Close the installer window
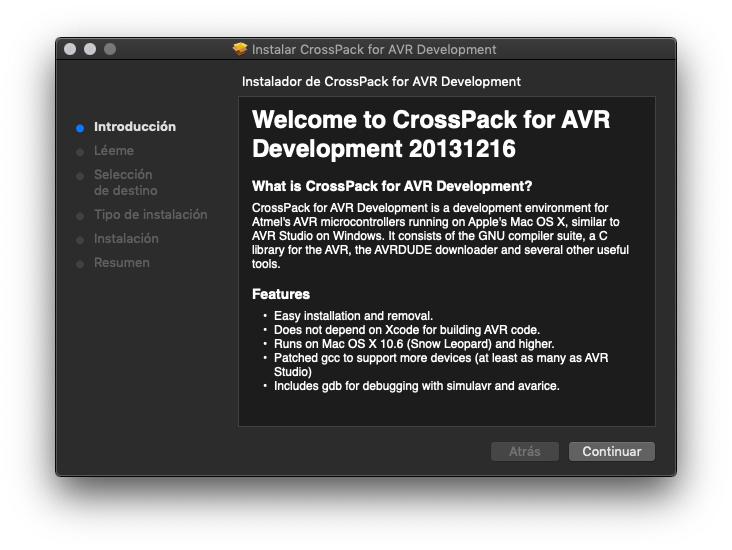732x550 pixels. [70, 49]
